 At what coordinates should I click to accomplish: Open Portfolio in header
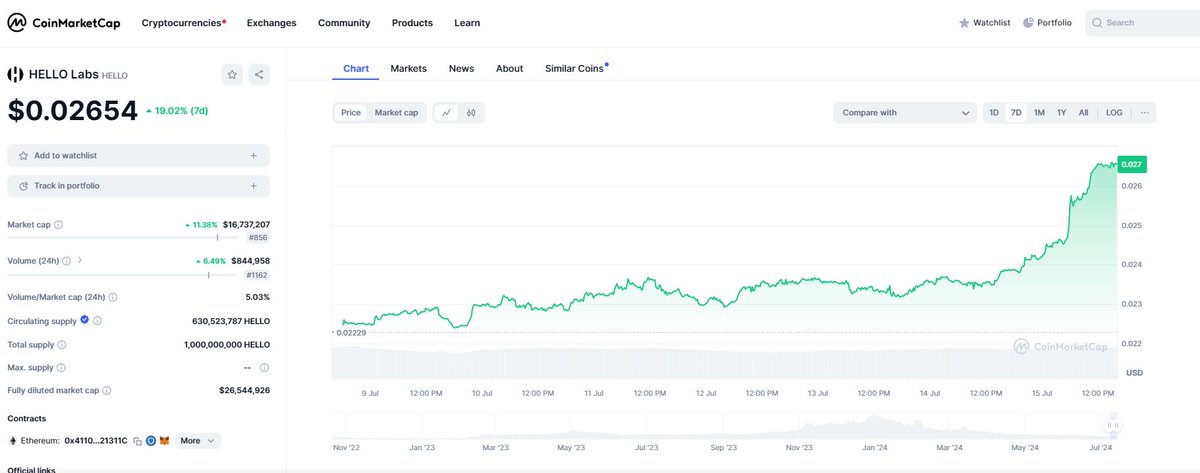pyautogui.click(x=1047, y=23)
